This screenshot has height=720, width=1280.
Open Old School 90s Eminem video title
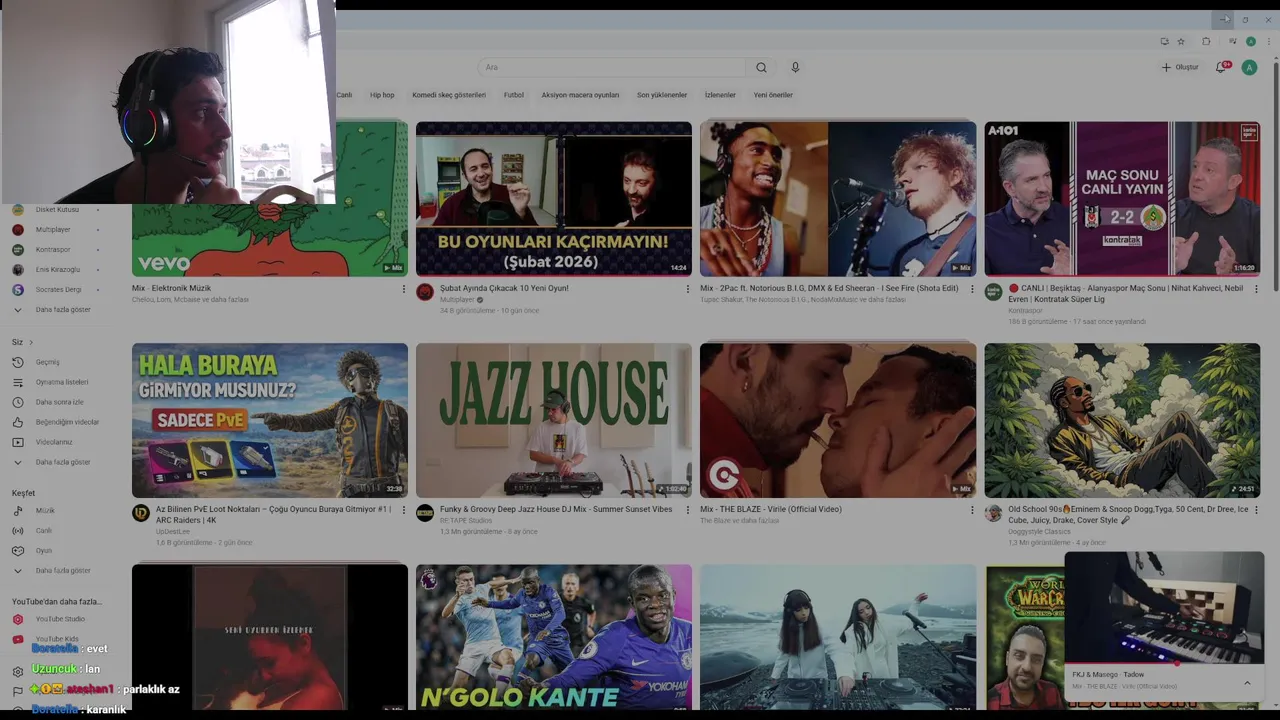(x=1128, y=514)
